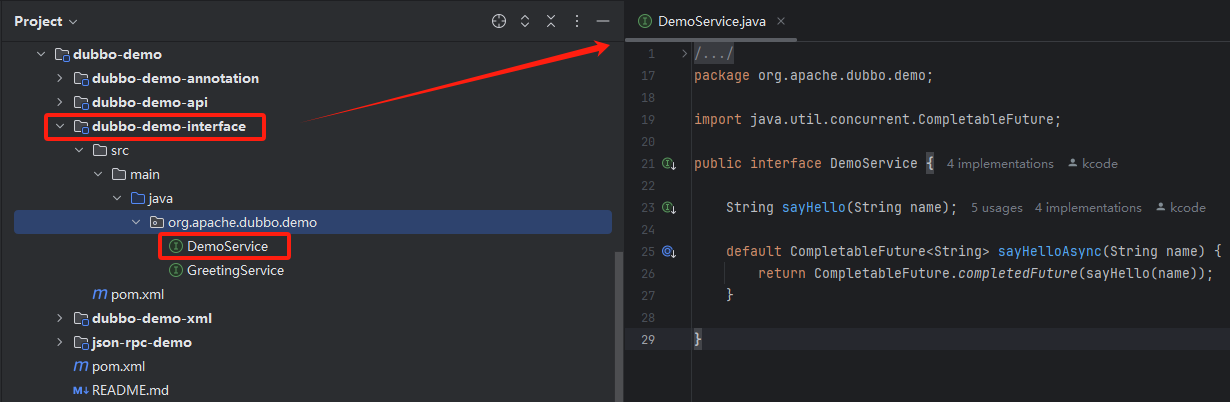Click implementations gutter icon on line 21

click(670, 164)
